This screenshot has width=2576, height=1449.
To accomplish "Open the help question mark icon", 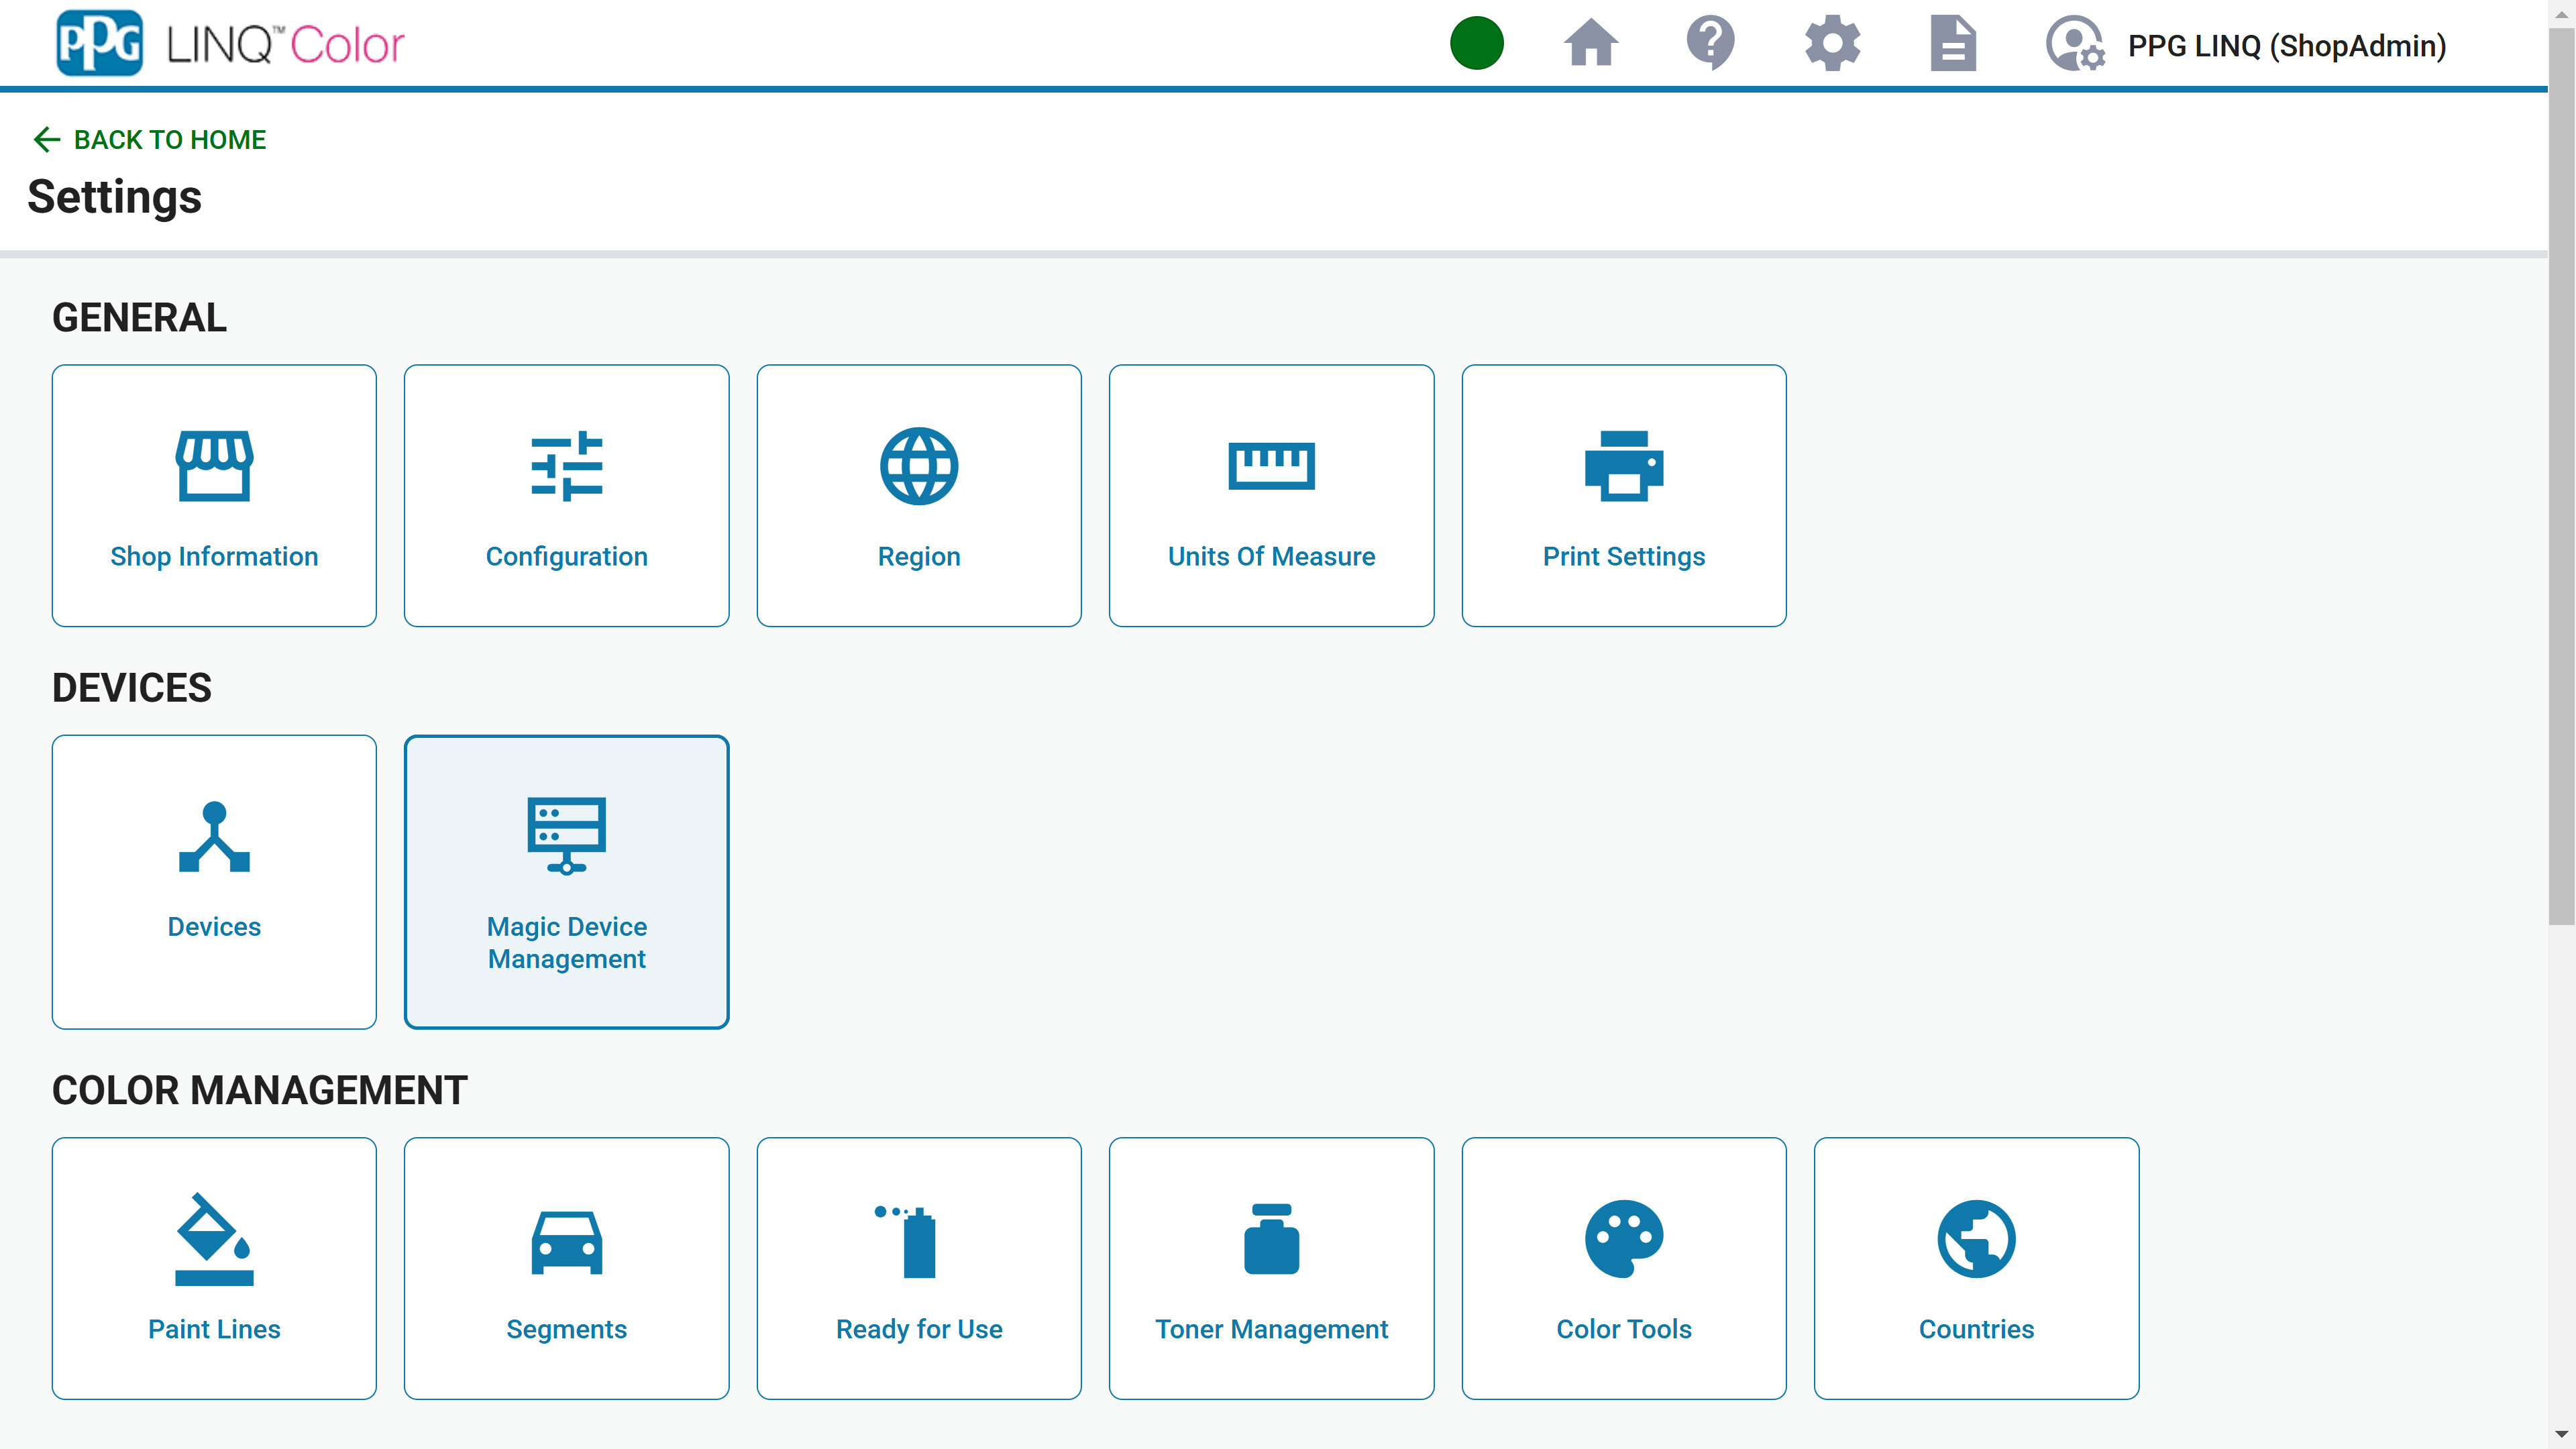I will 1710,44.
